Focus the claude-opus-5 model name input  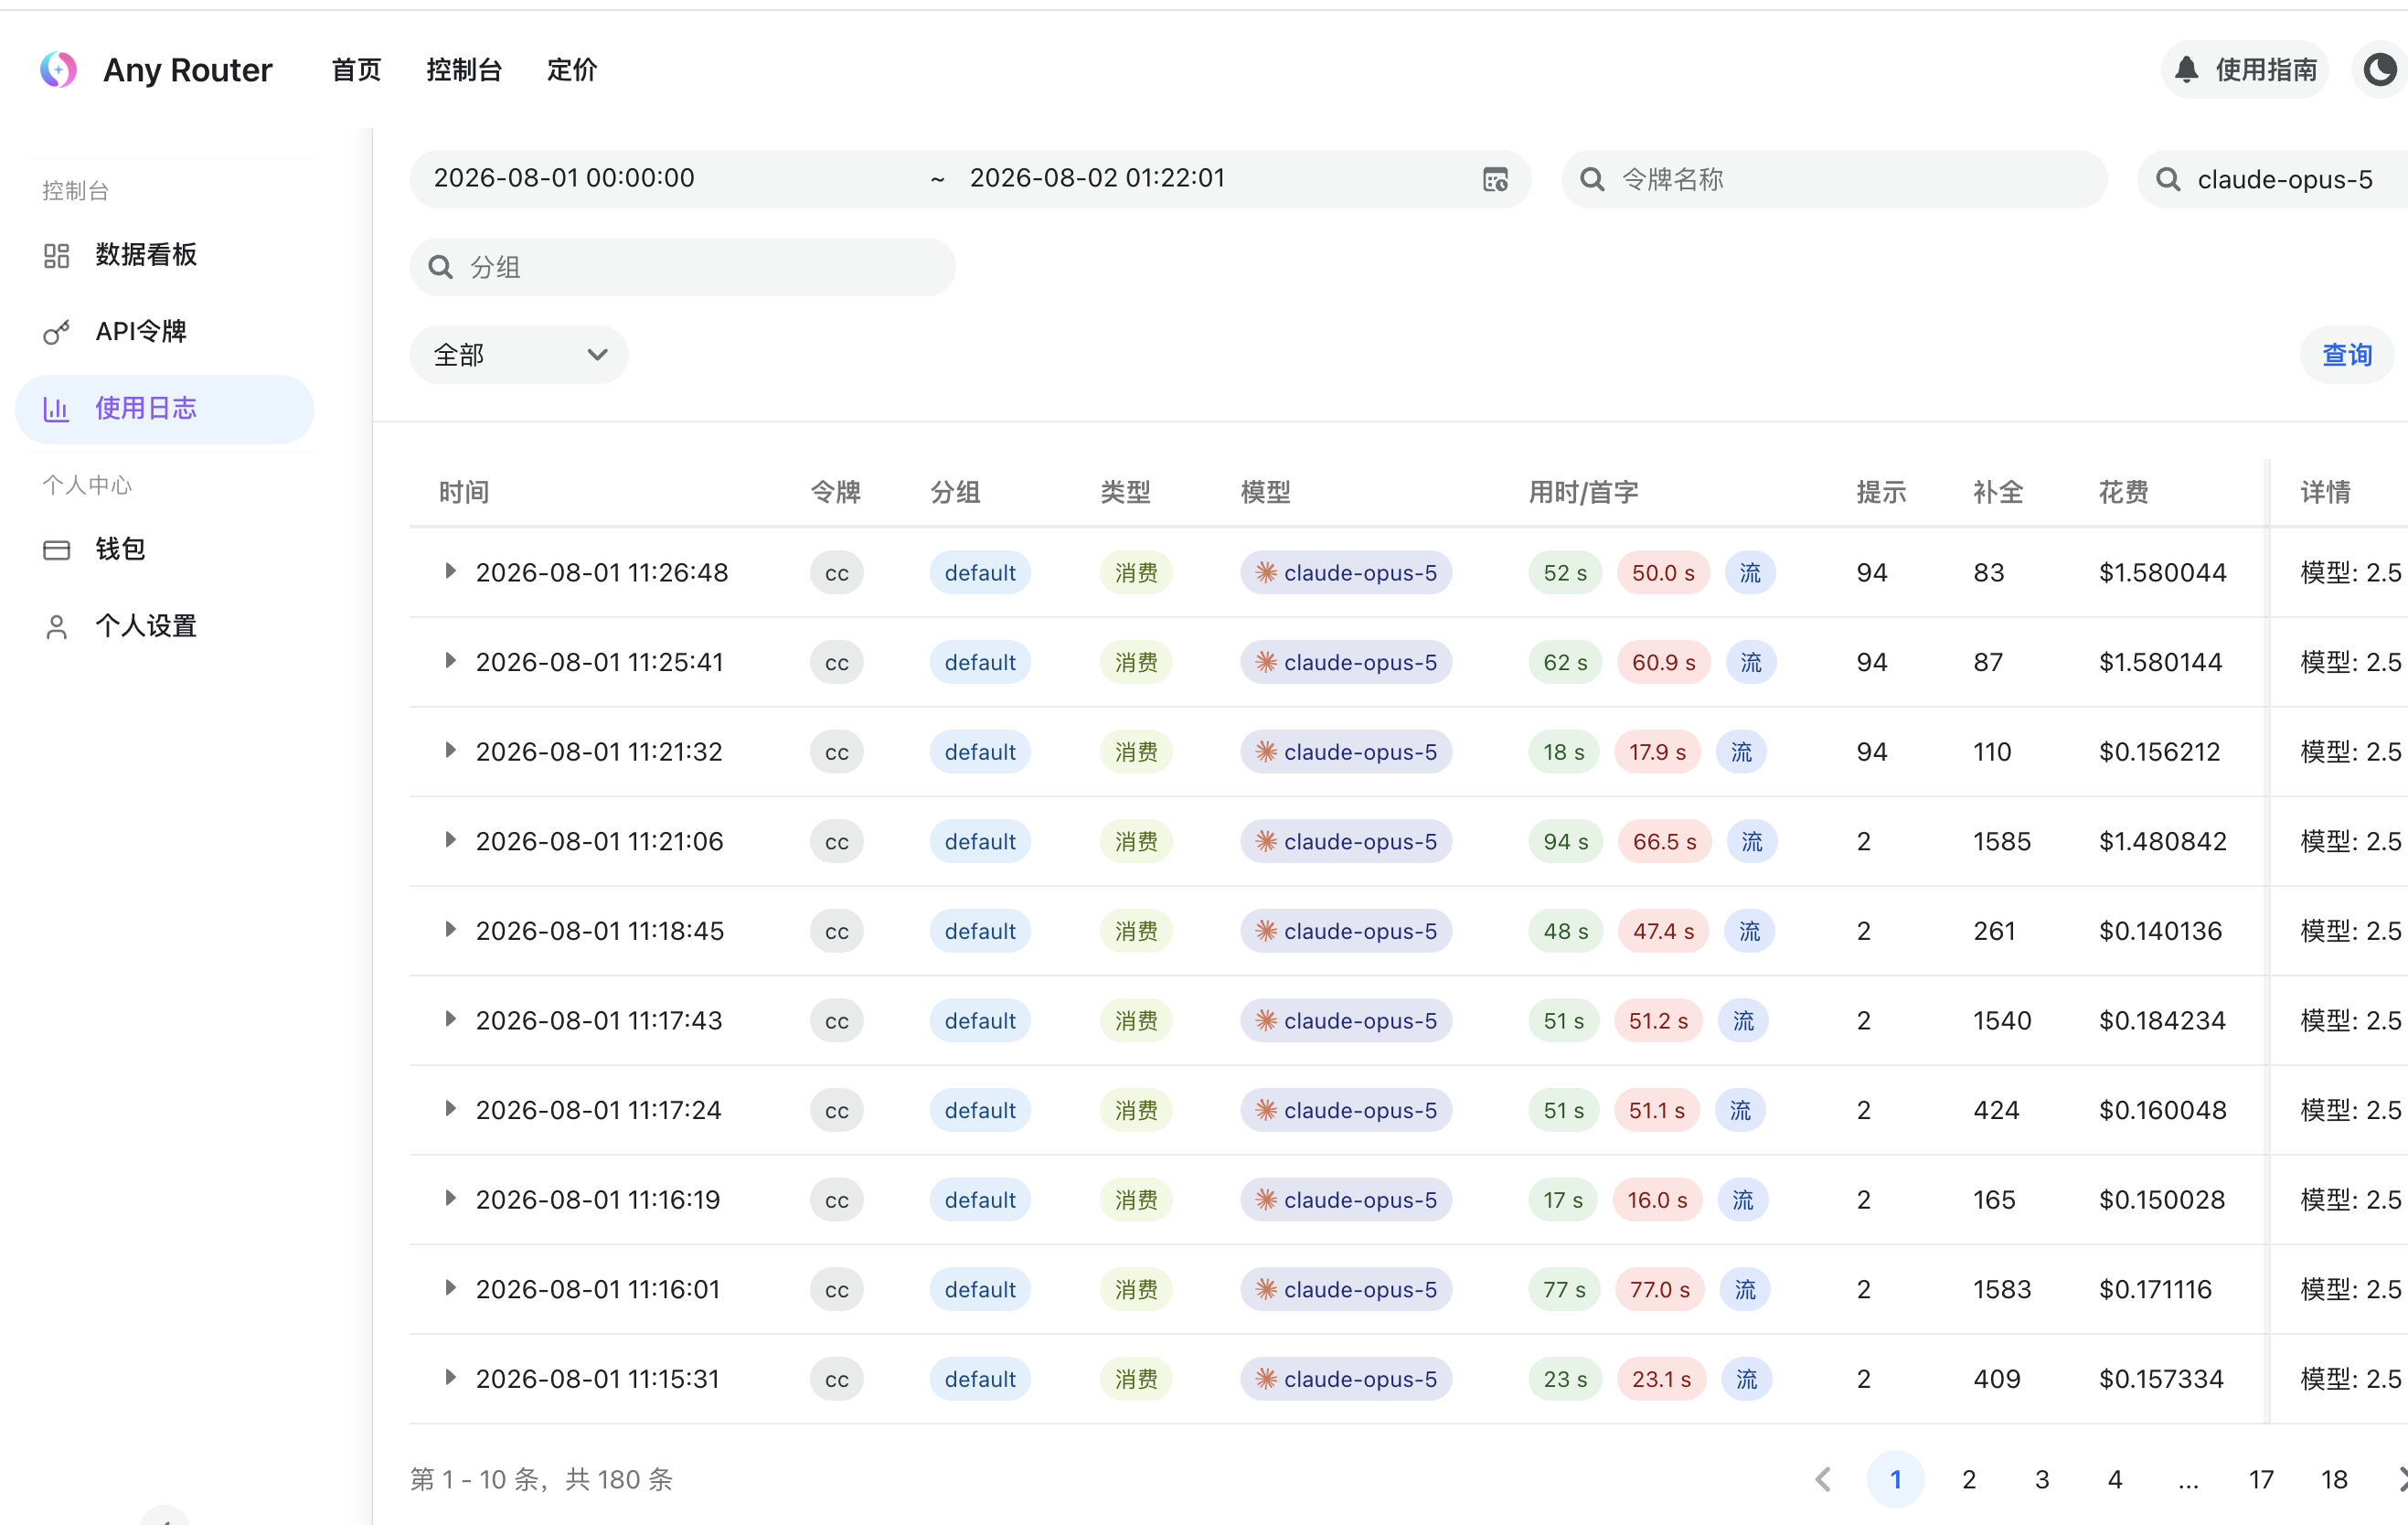tap(2274, 179)
